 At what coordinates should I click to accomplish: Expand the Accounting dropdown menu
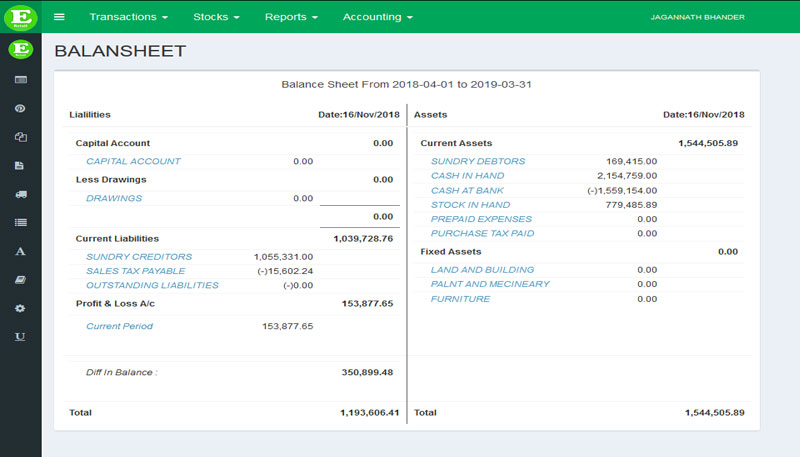coord(378,17)
